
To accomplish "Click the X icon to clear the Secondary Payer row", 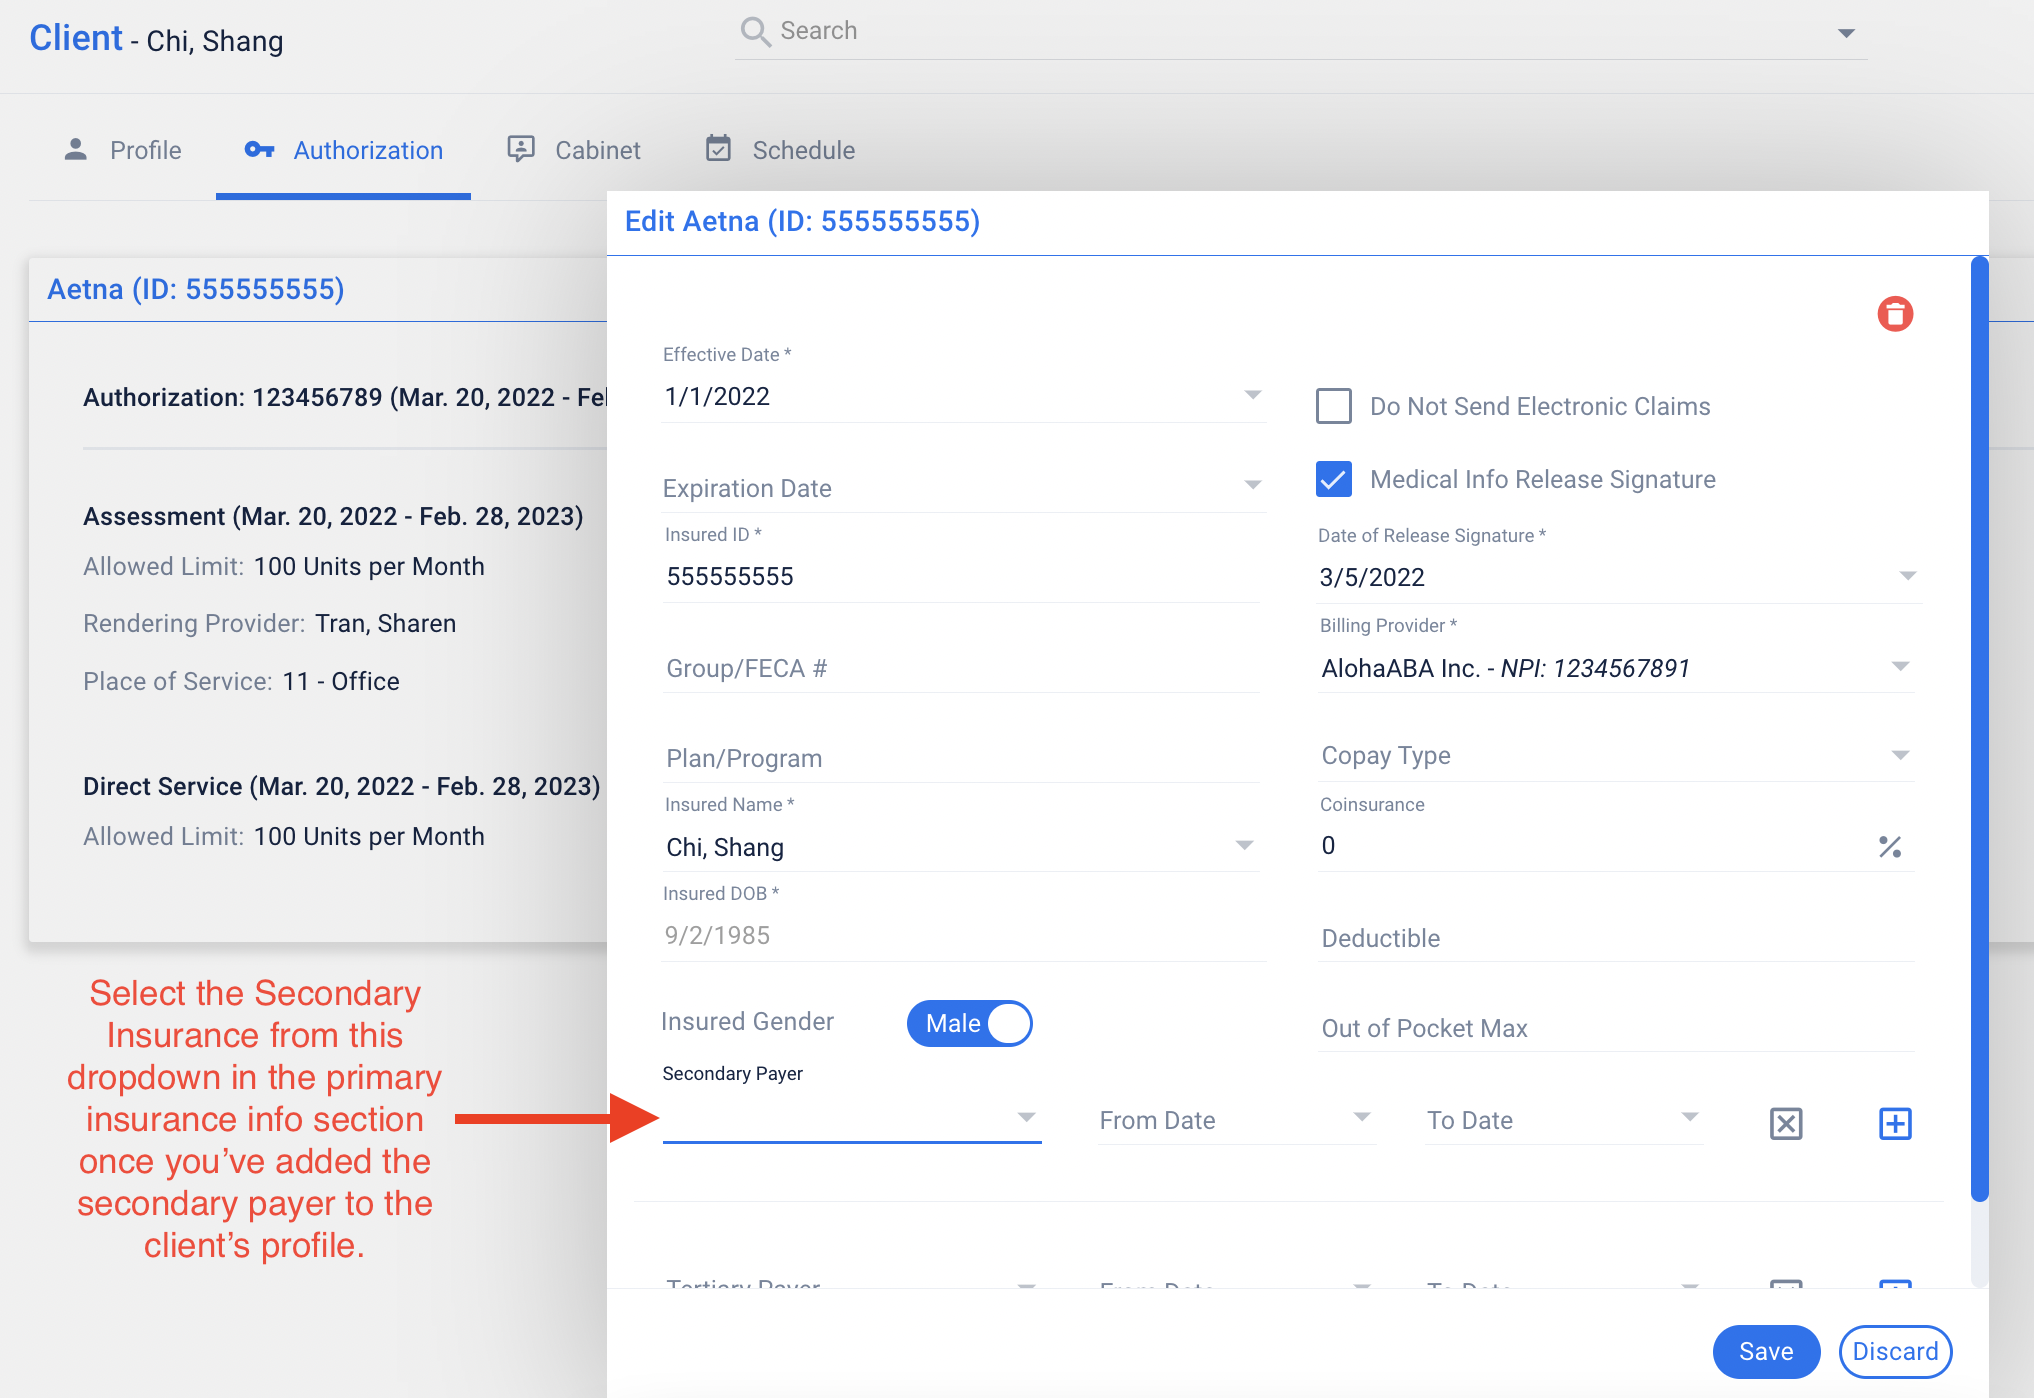I will [1786, 1123].
